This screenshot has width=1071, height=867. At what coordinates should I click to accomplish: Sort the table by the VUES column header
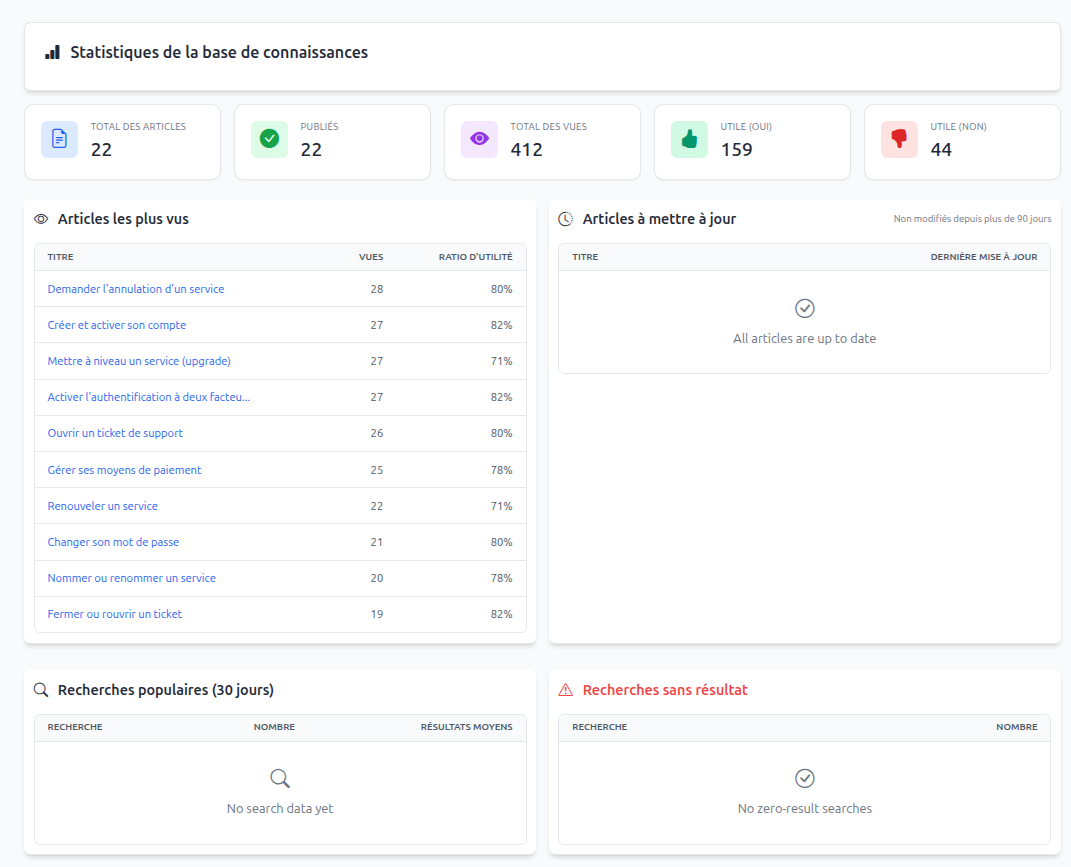point(371,257)
